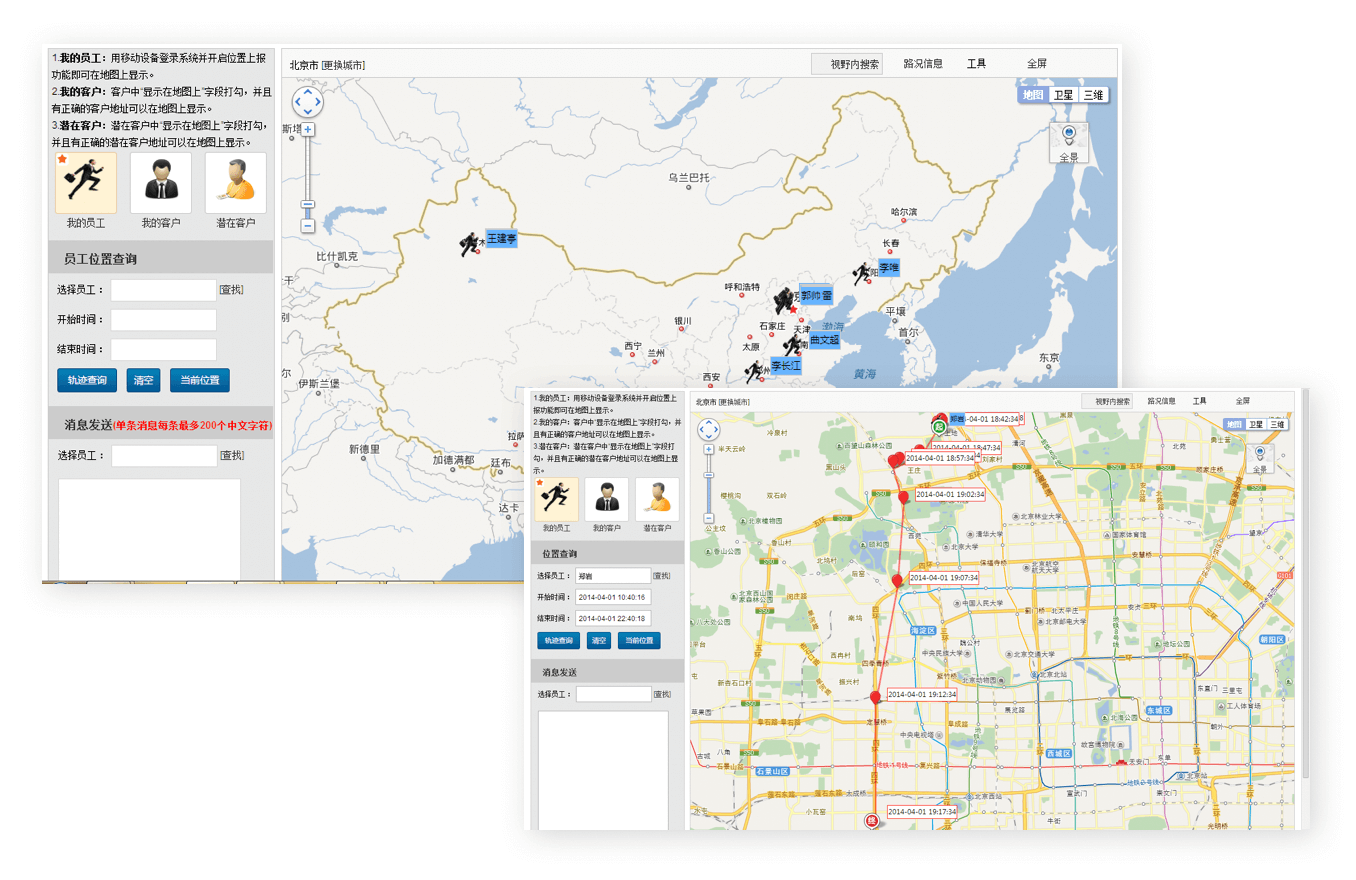Viewport: 1356px width, 880px height.
Task: Click the red pin at 19:02:34
Action: pyautogui.click(x=904, y=497)
